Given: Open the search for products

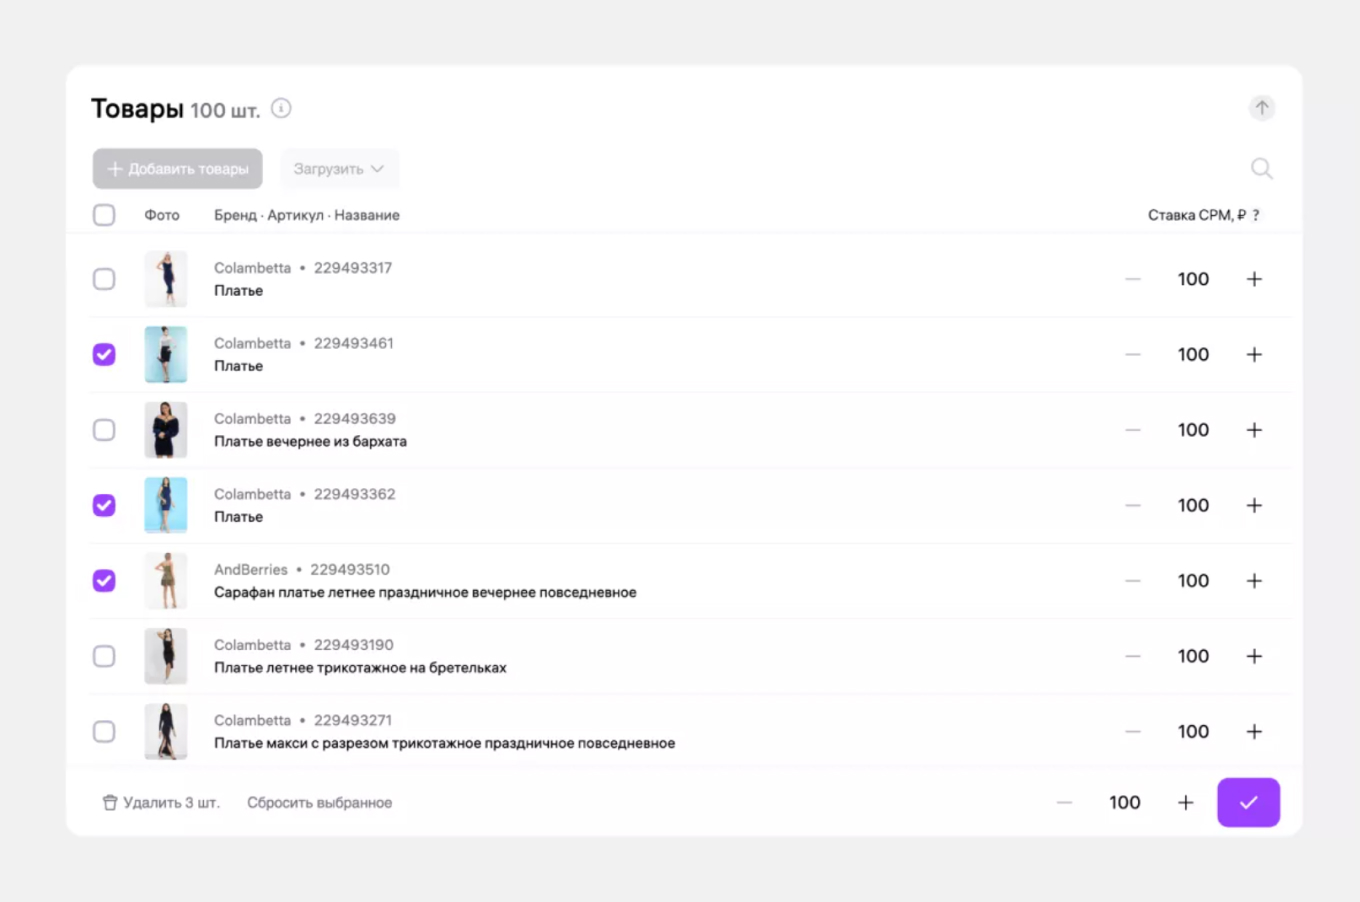Looking at the screenshot, I should pyautogui.click(x=1262, y=168).
